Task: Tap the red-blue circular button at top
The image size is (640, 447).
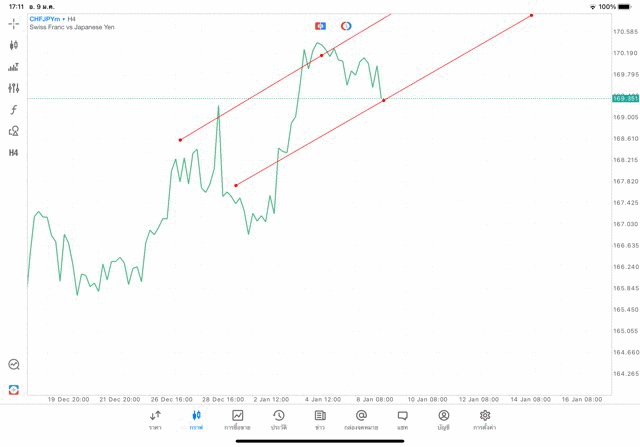Action: click(346, 26)
